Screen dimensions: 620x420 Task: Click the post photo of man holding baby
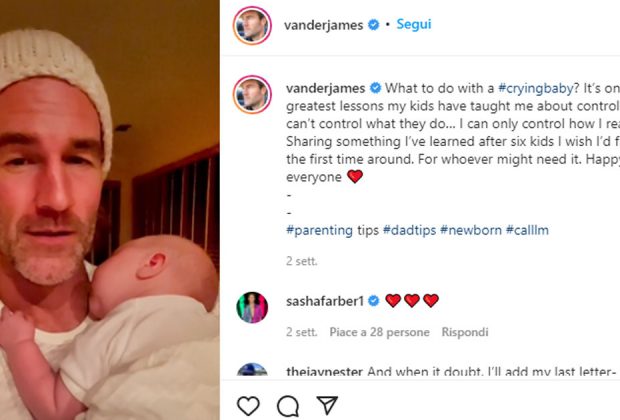tap(110, 210)
